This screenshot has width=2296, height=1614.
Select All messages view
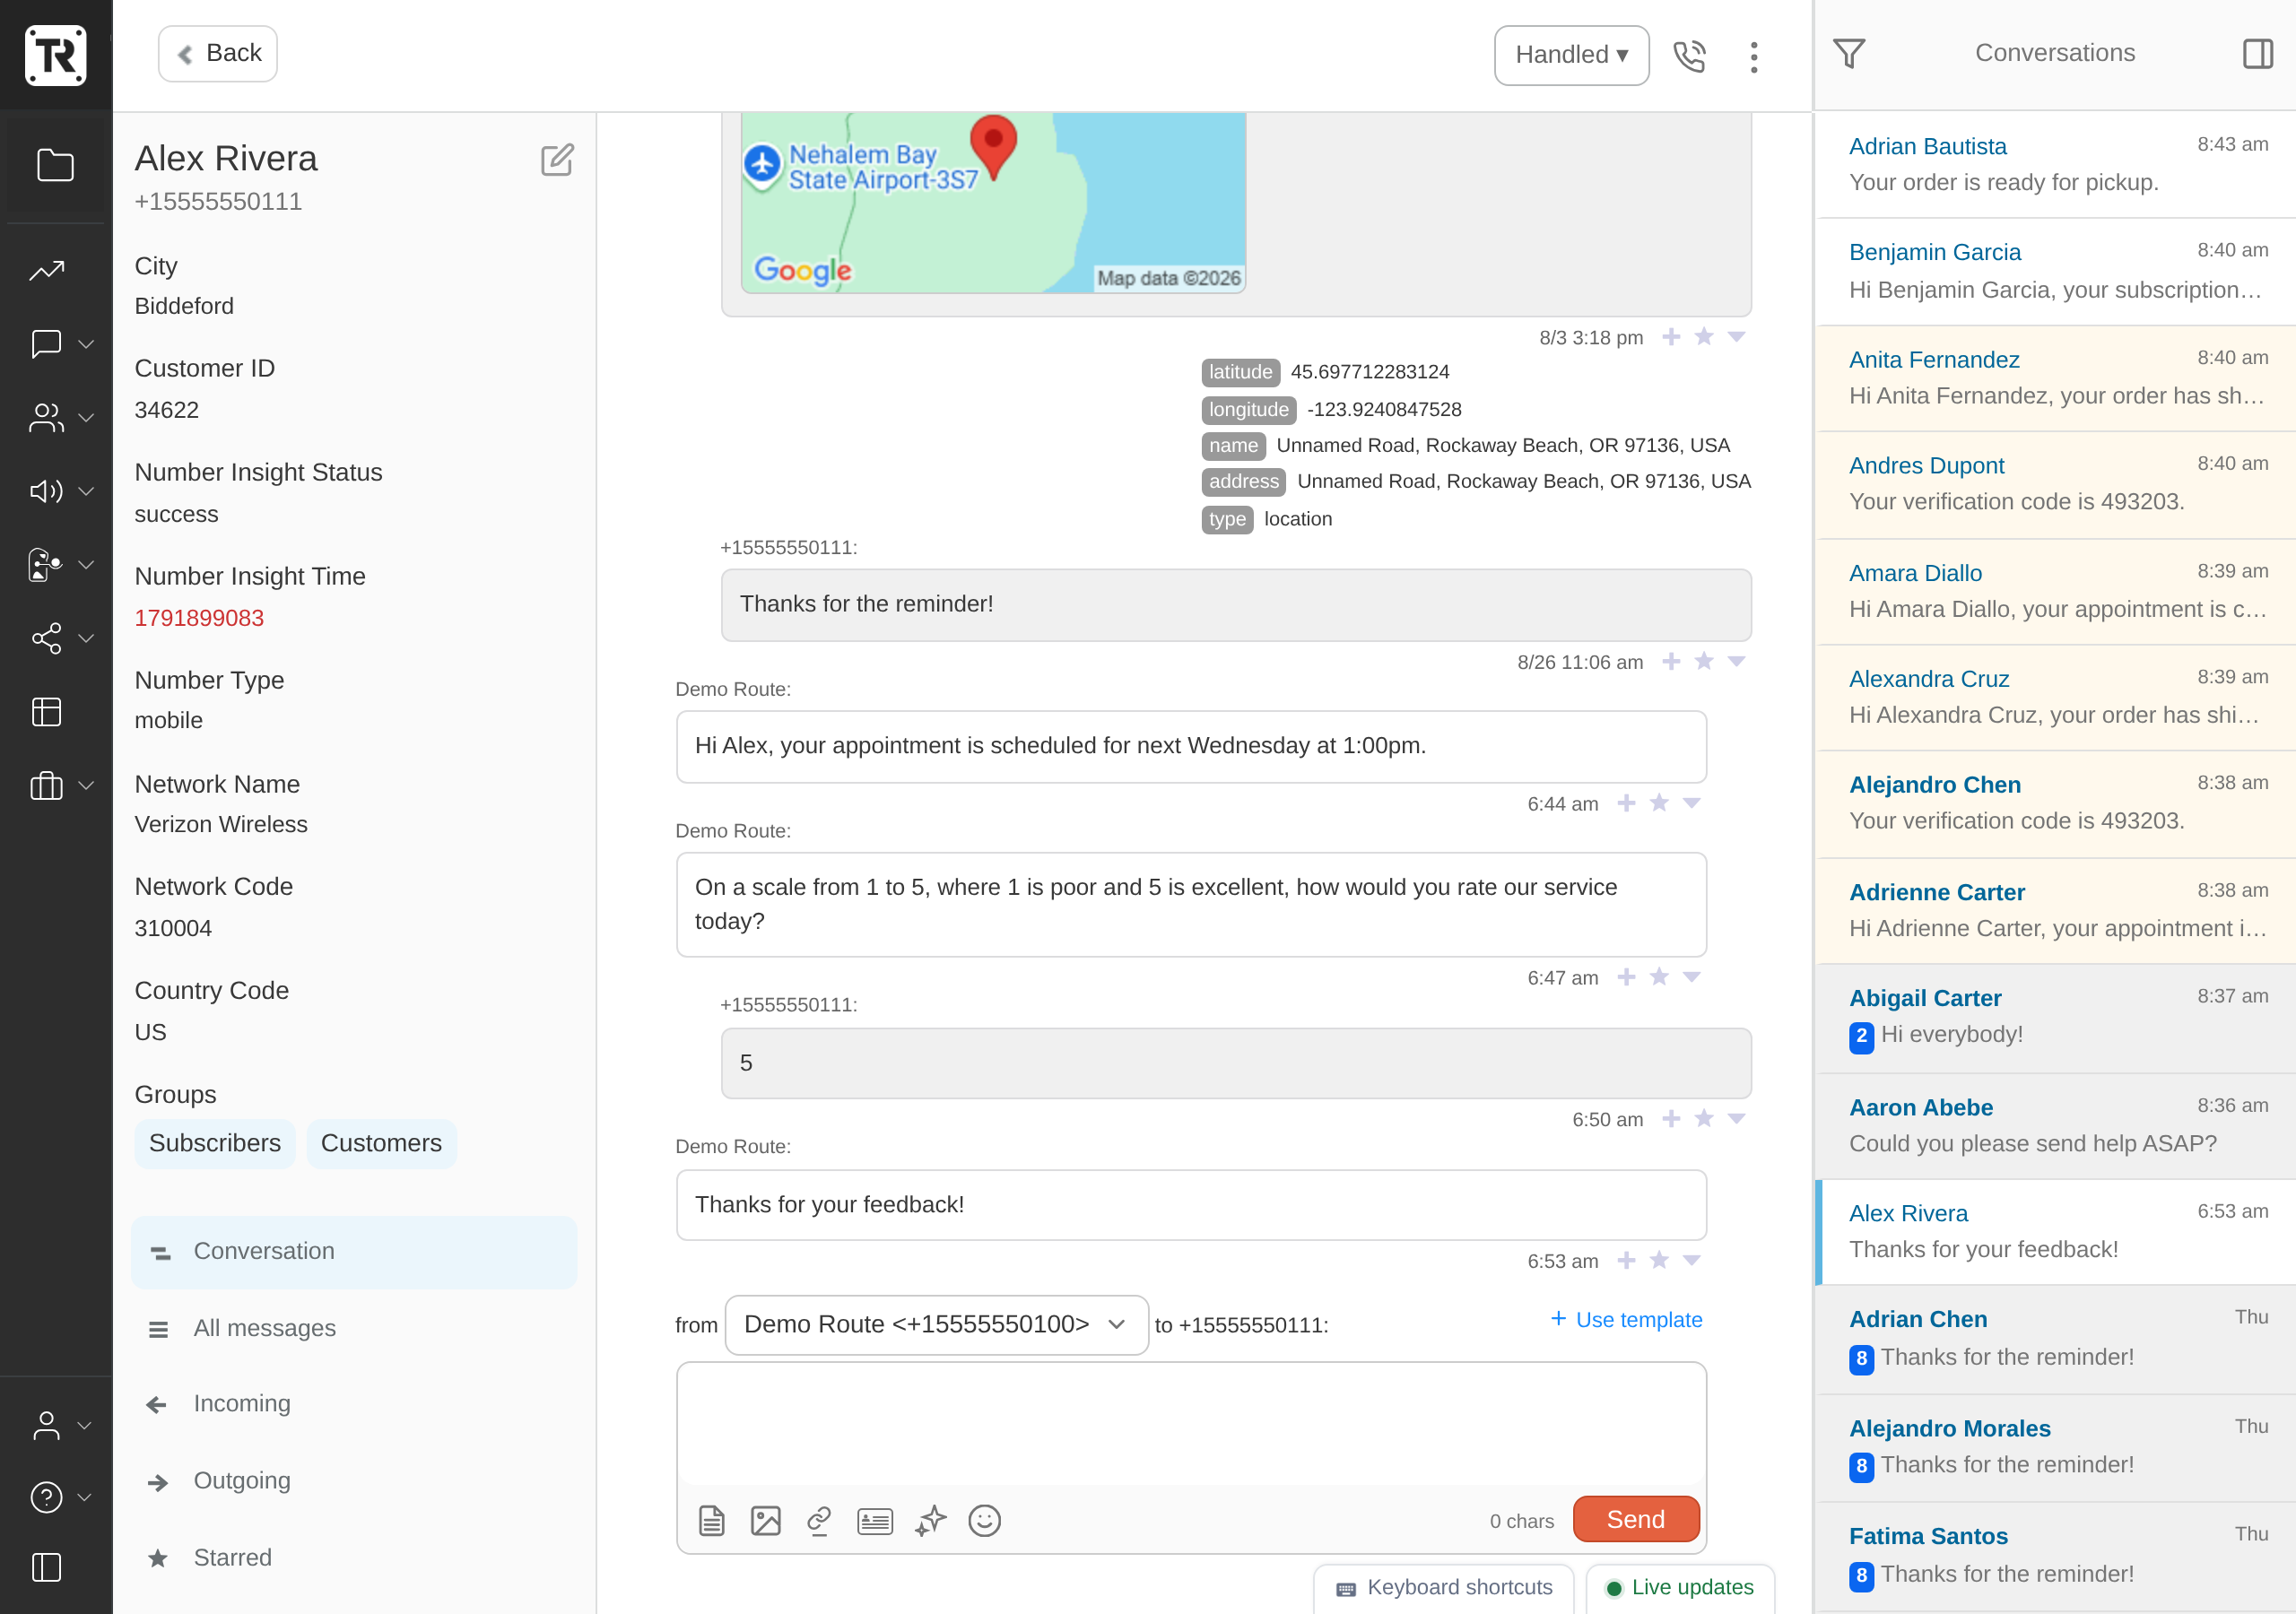[x=354, y=1329]
